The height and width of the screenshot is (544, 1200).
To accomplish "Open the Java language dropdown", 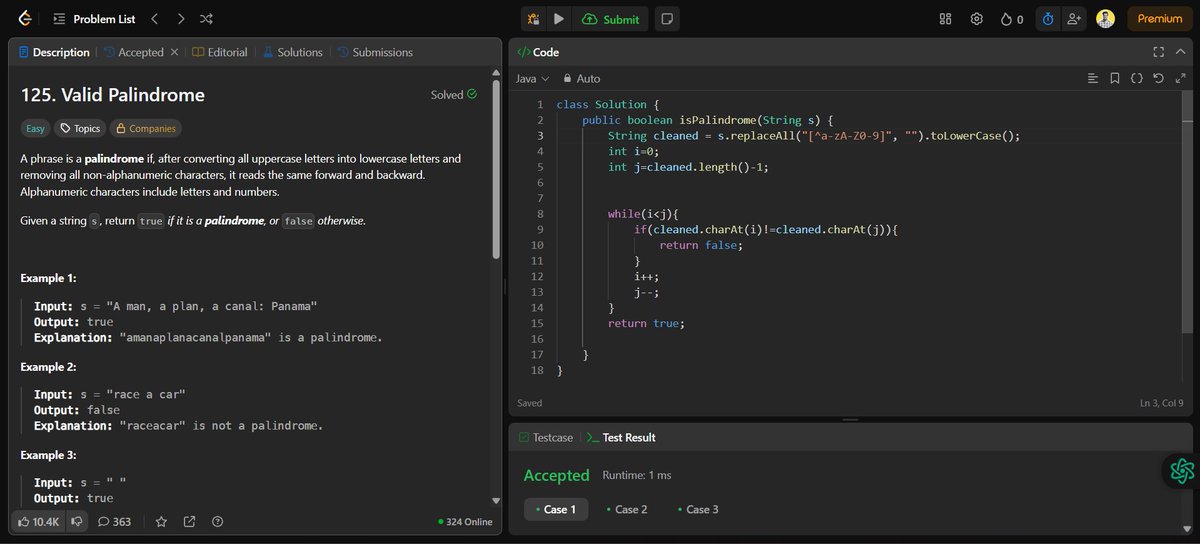I will click(x=532, y=78).
